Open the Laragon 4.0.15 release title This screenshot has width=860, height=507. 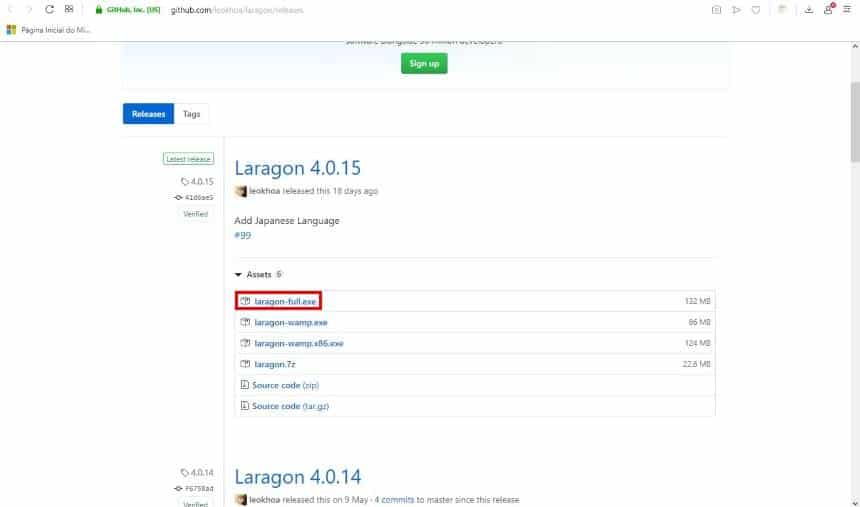coord(297,167)
